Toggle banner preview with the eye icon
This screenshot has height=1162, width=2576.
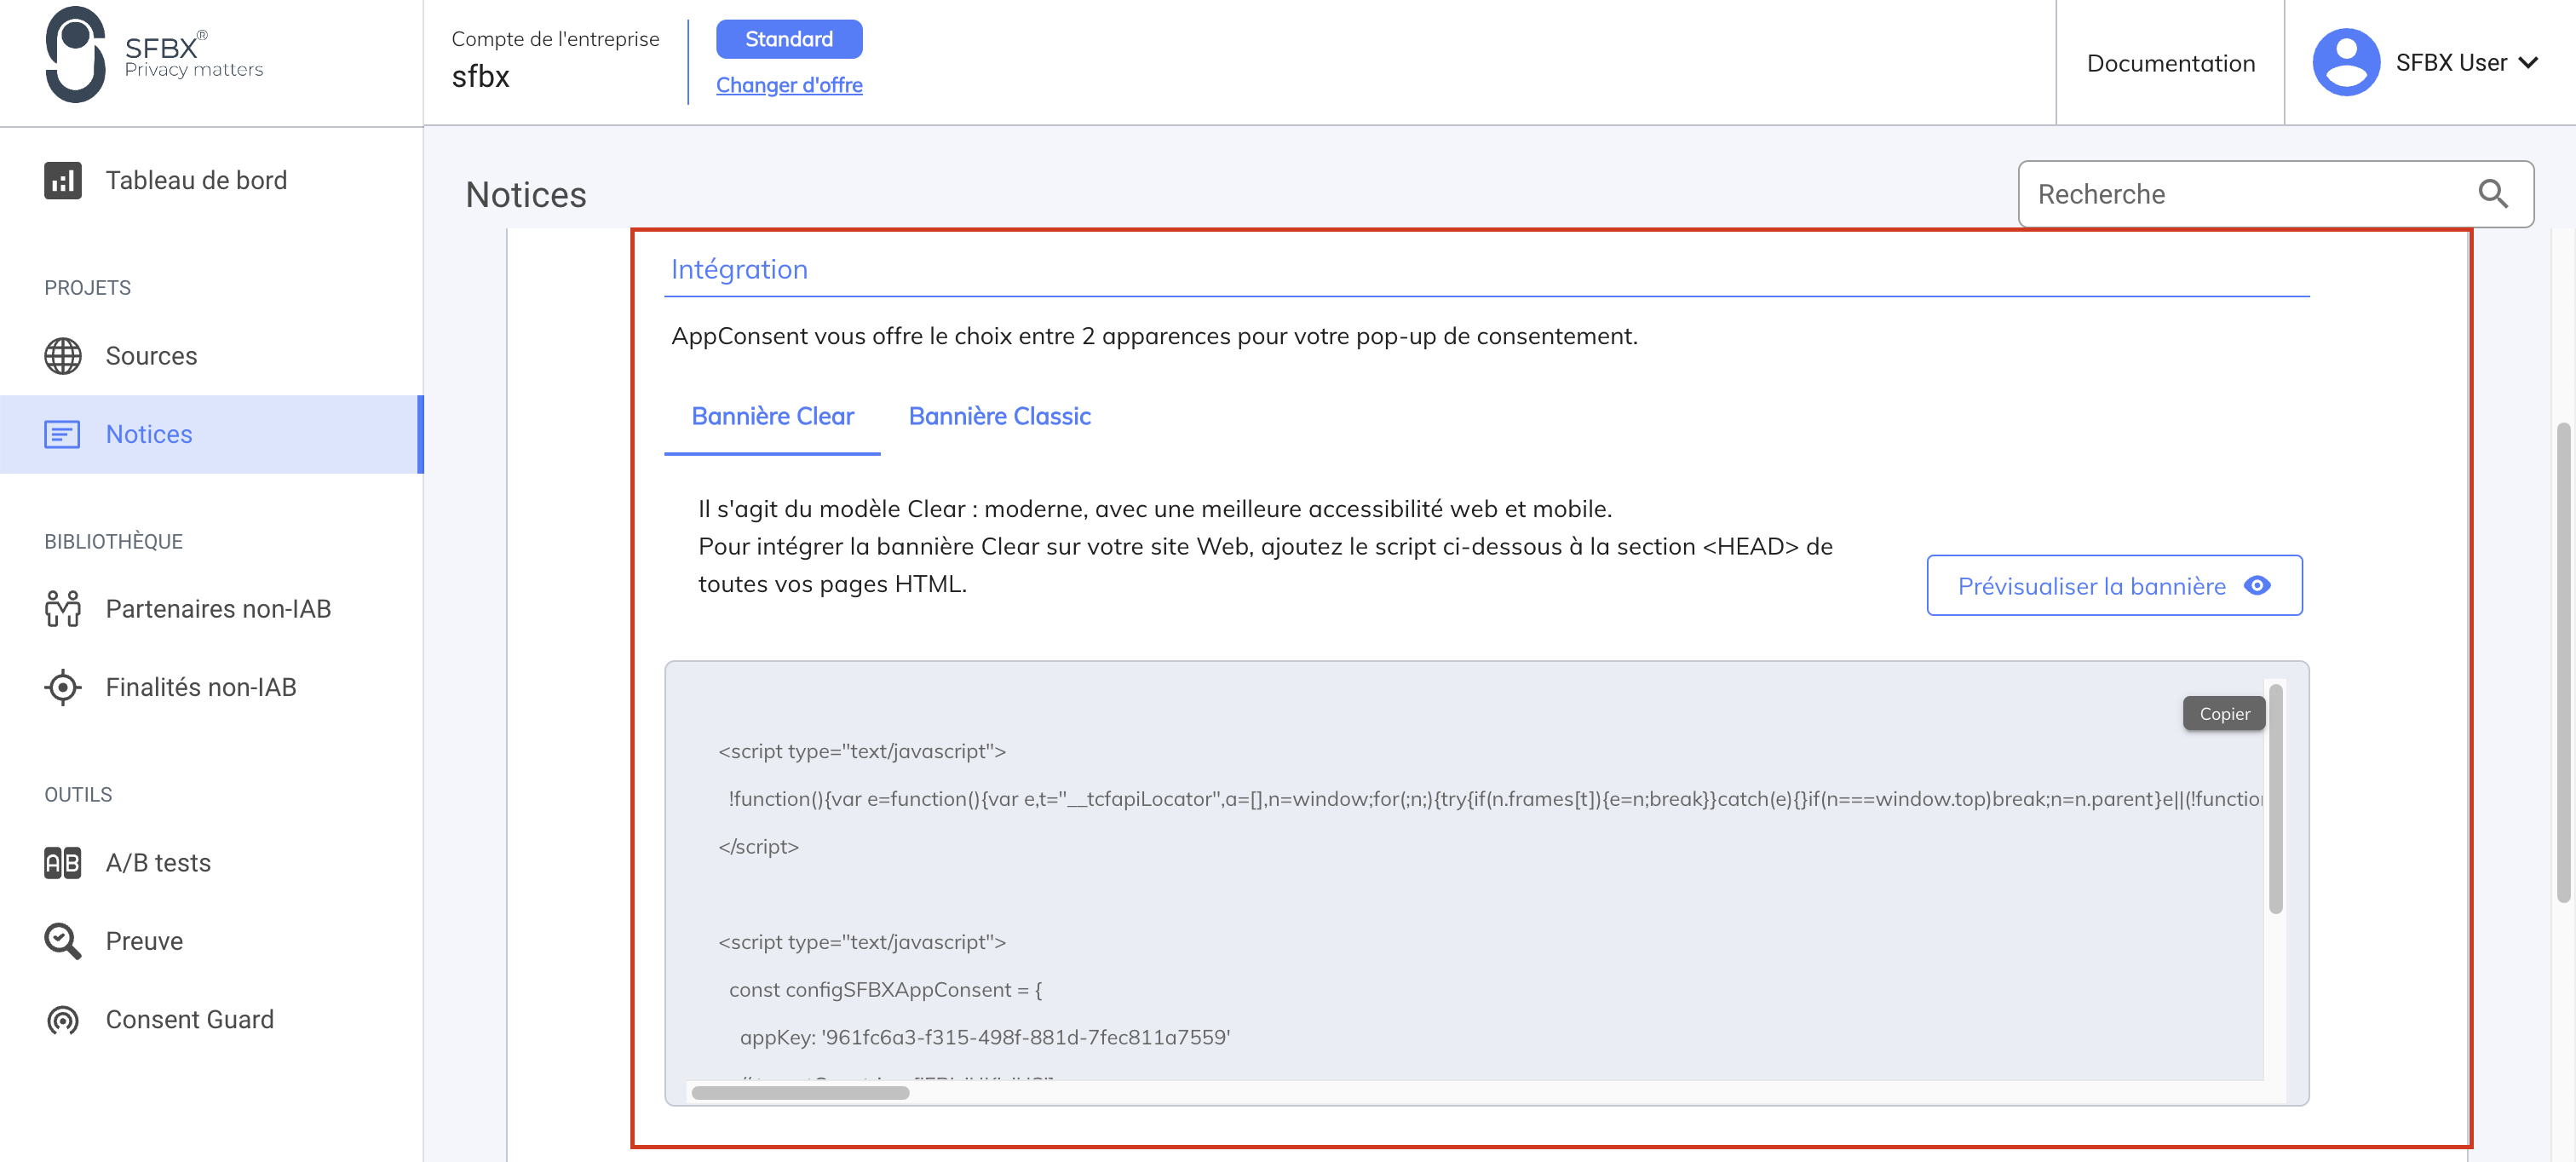(x=2257, y=586)
